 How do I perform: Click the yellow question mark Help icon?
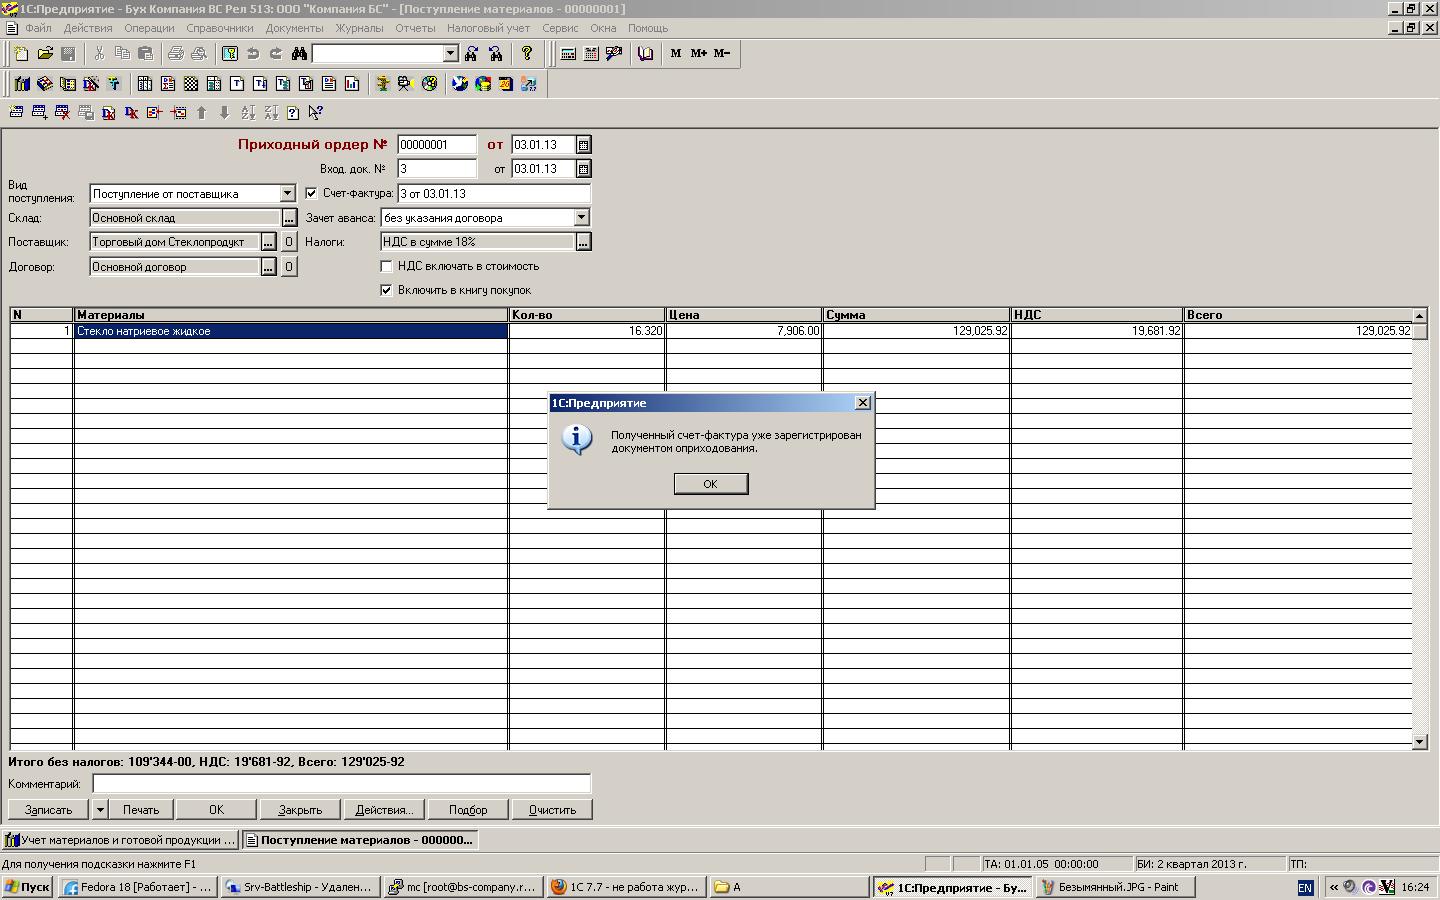pos(527,54)
